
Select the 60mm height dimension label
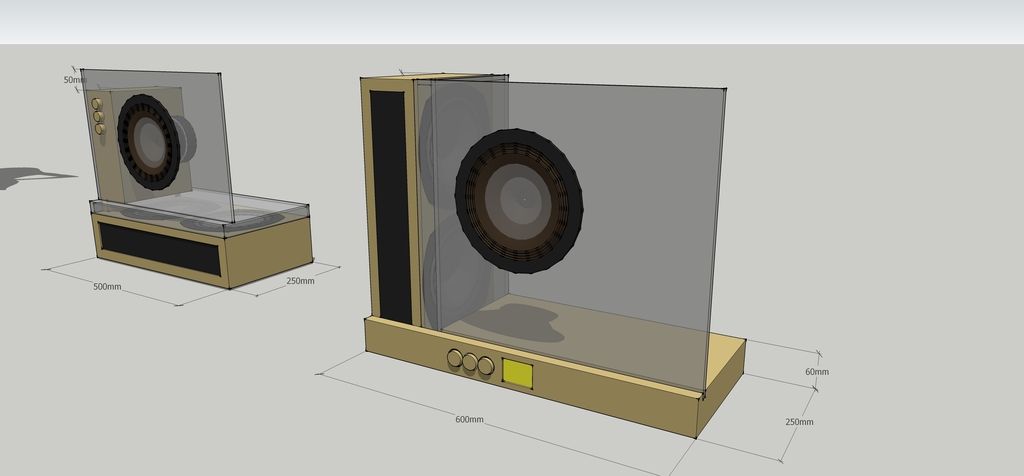(816, 372)
